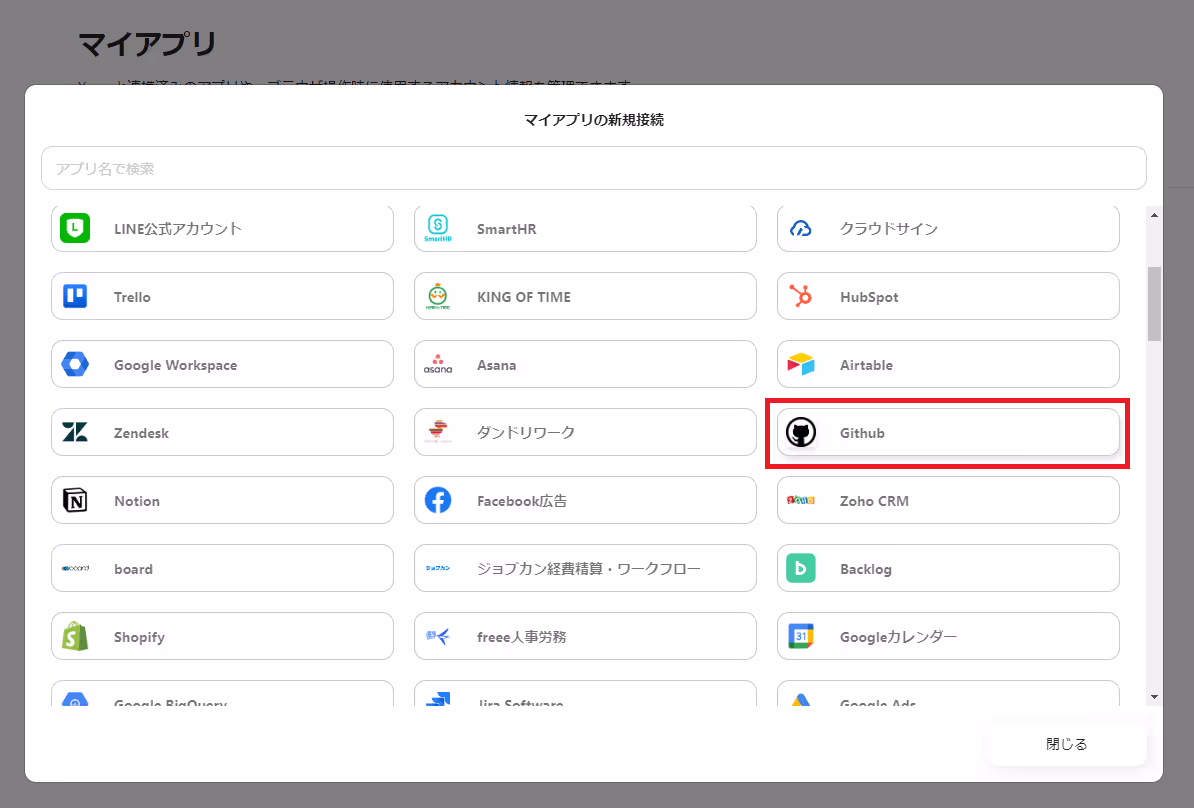Select the Notion text label
Screen dimensions: 1194x808
[136, 501]
